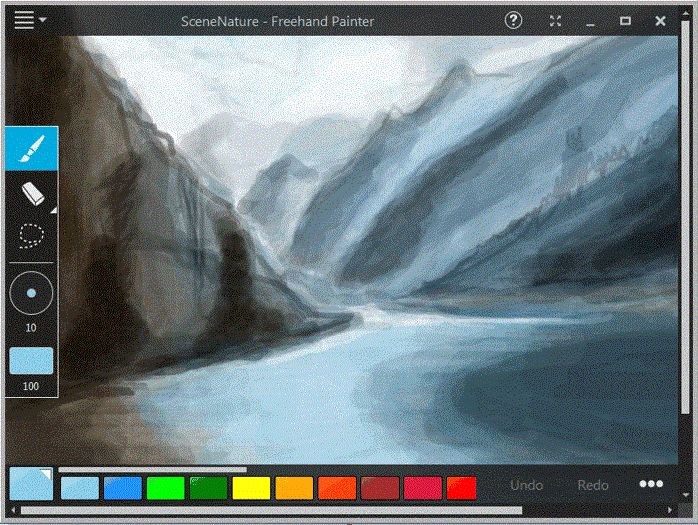Open the current color picker swatch
The height and width of the screenshot is (525, 698).
[x=31, y=484]
